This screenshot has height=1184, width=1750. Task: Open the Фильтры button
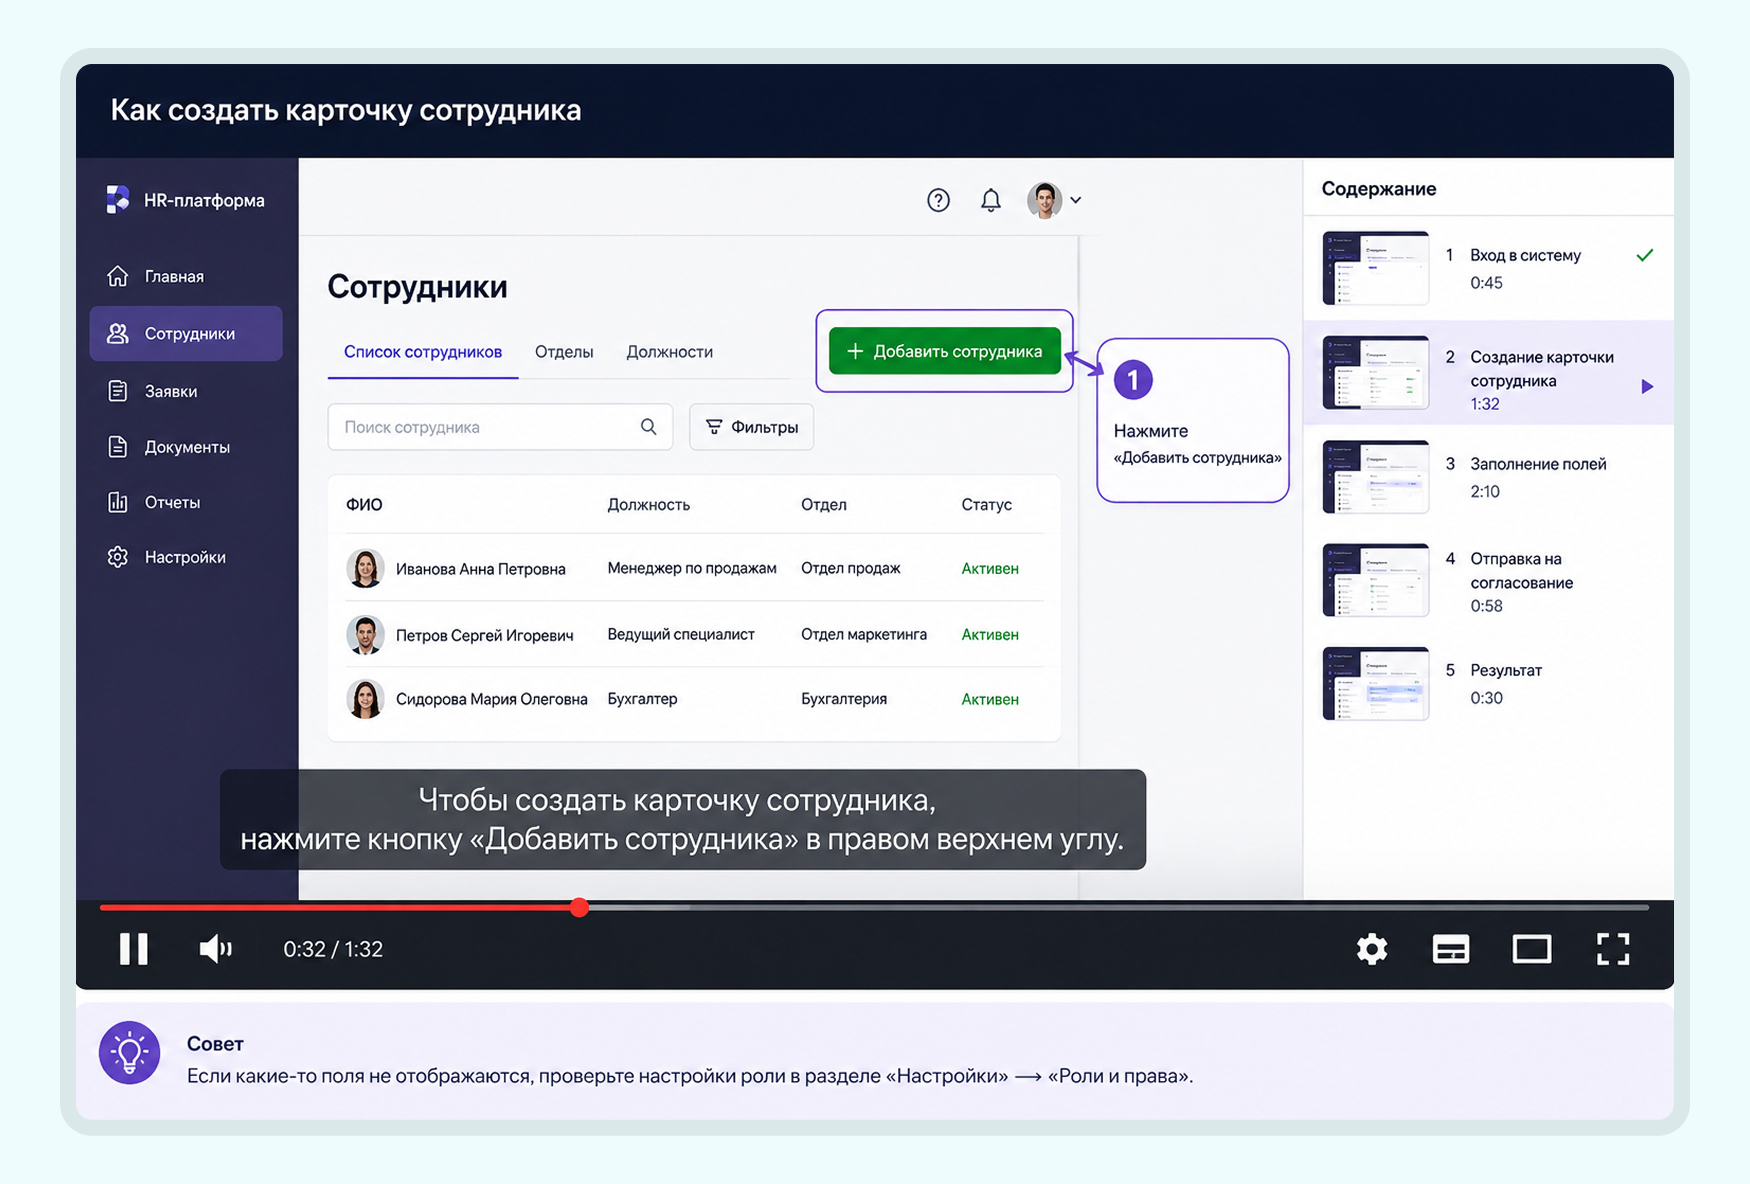[752, 427]
